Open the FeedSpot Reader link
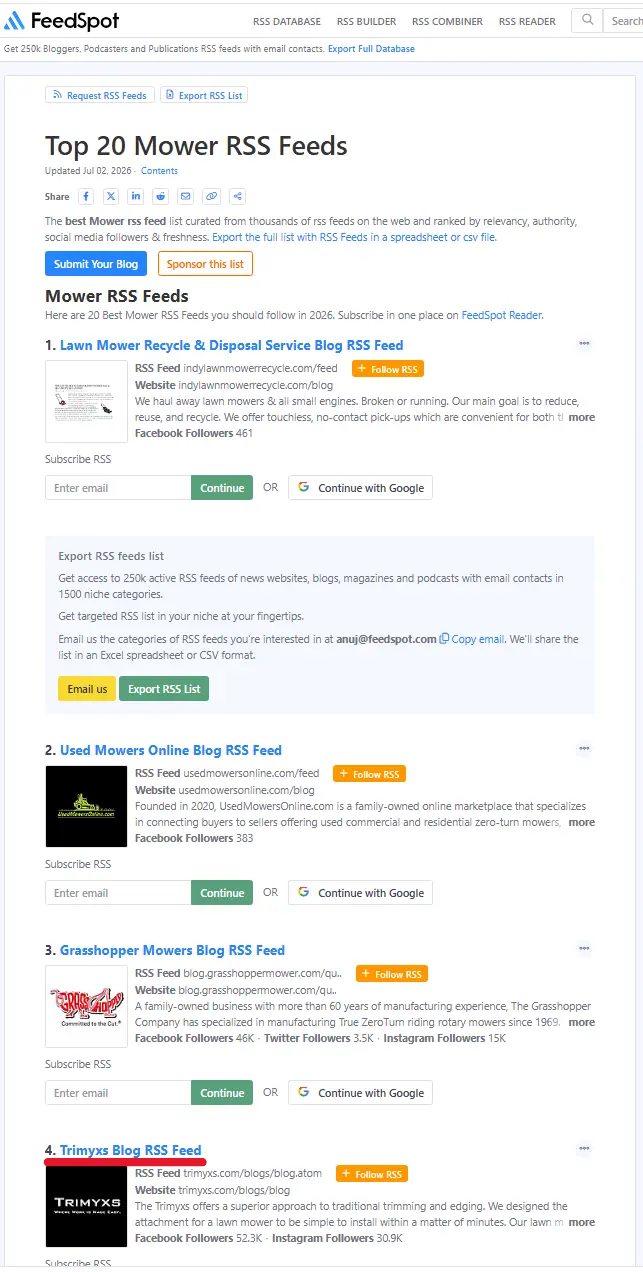Screen dimensions: 643x1272 tap(502, 315)
